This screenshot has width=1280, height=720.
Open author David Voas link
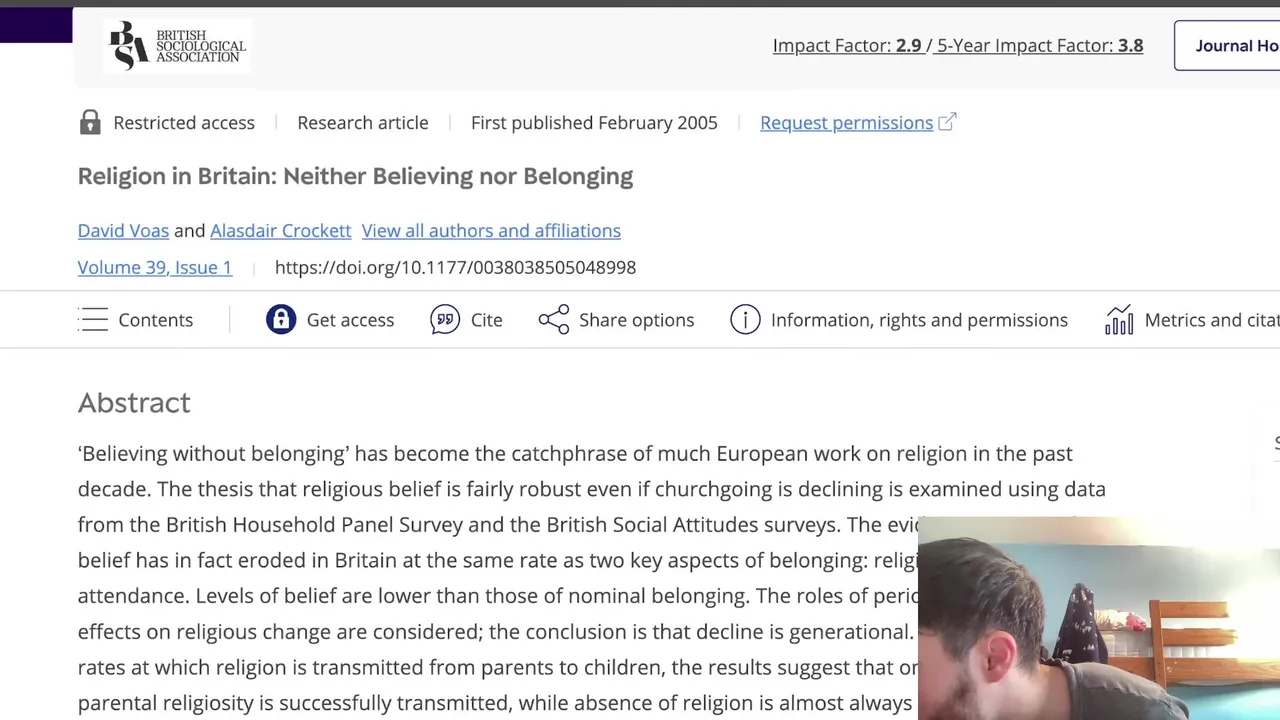[123, 231]
